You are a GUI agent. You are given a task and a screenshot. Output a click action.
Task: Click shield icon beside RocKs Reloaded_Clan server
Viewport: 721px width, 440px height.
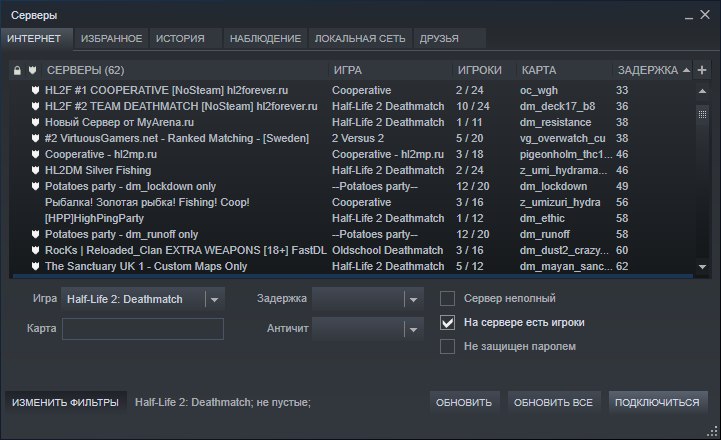[35, 251]
